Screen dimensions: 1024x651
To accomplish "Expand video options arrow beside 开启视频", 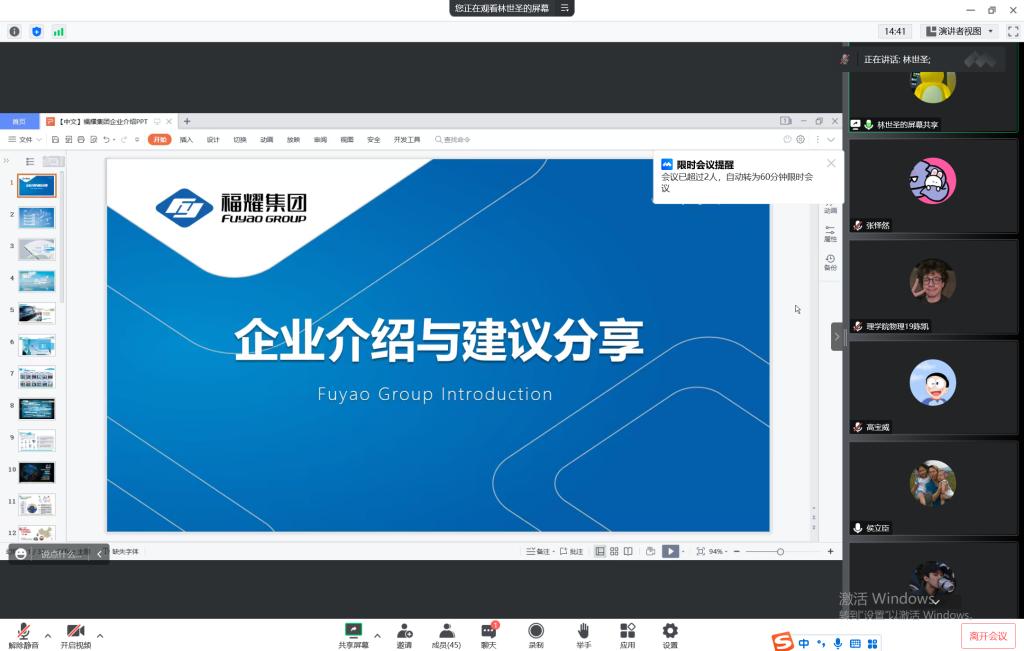I will click(99, 634).
